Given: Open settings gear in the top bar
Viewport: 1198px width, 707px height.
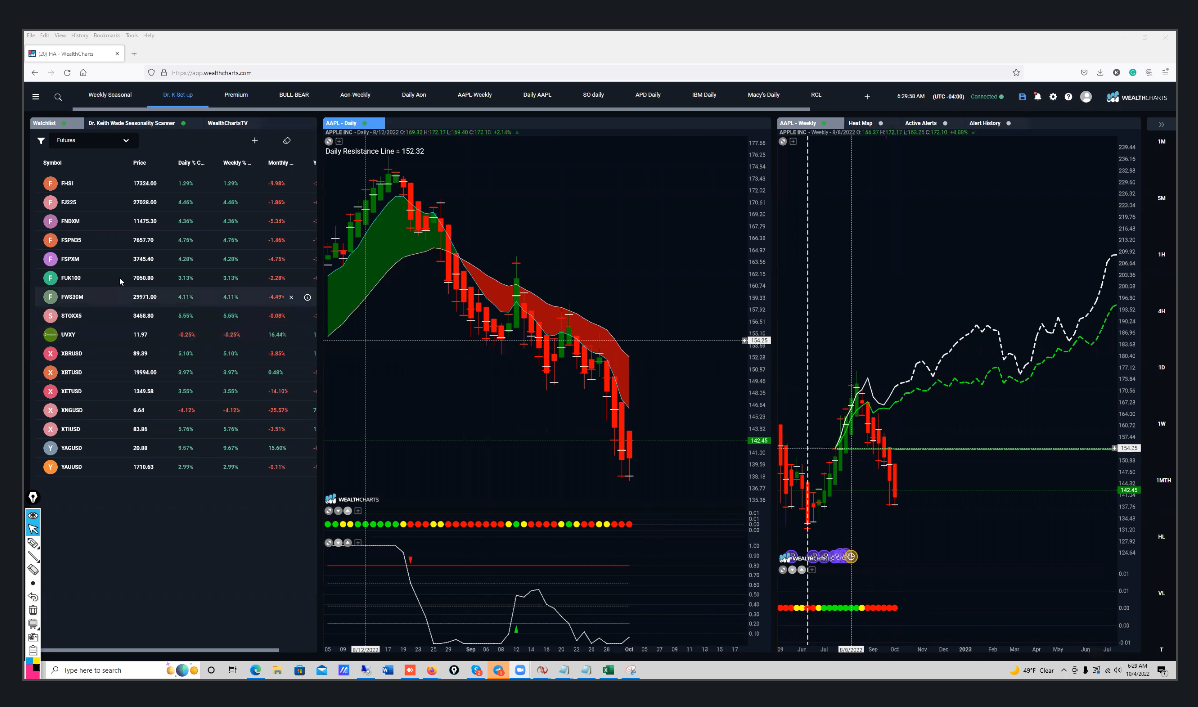Looking at the screenshot, I should (1053, 97).
